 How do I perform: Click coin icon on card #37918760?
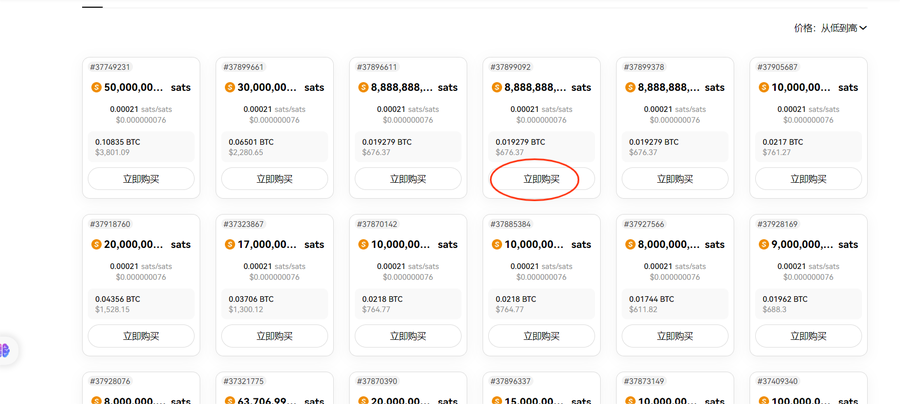96,244
